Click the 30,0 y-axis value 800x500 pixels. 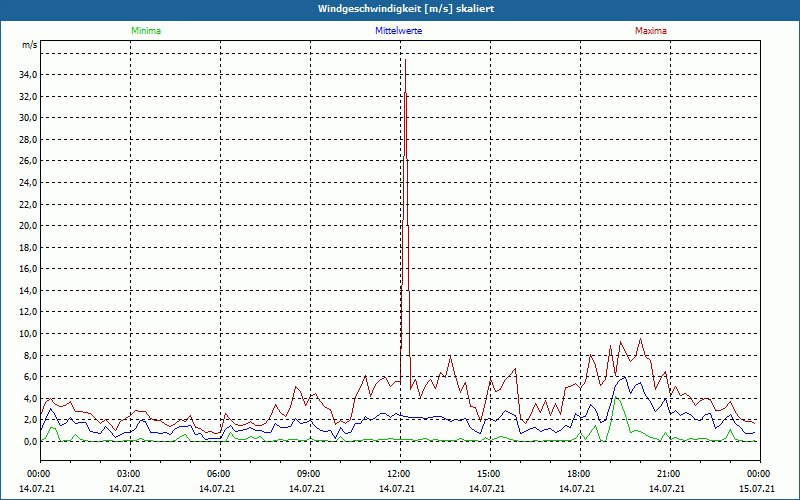(28, 118)
